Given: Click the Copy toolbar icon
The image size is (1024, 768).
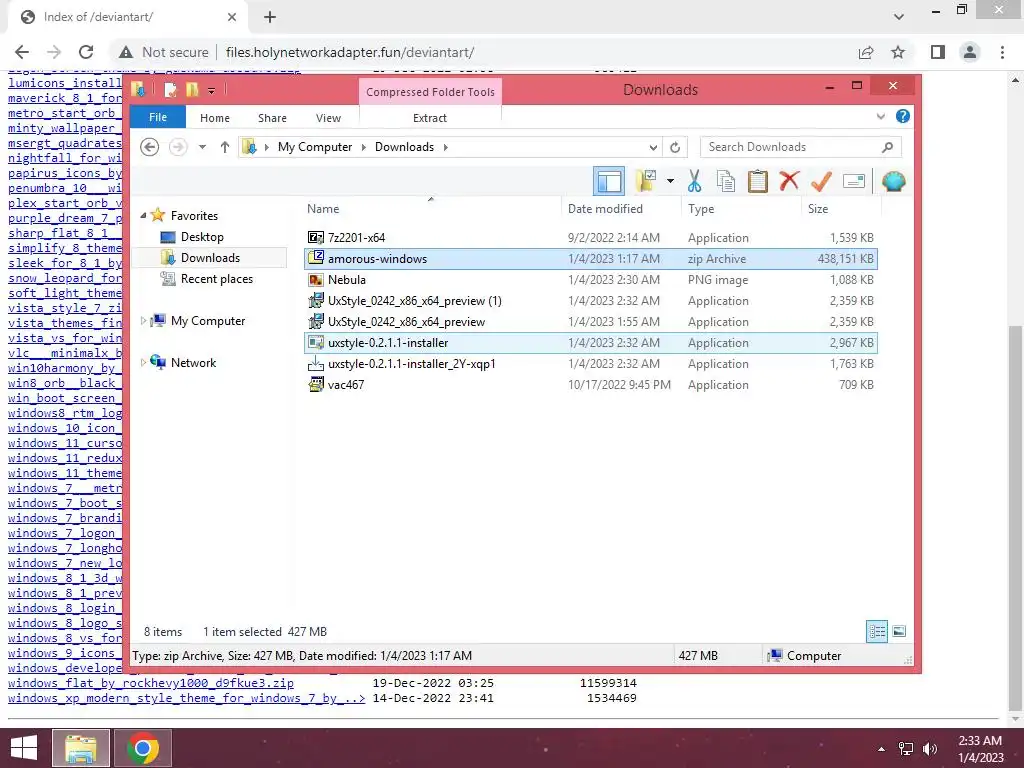Looking at the screenshot, I should (726, 181).
